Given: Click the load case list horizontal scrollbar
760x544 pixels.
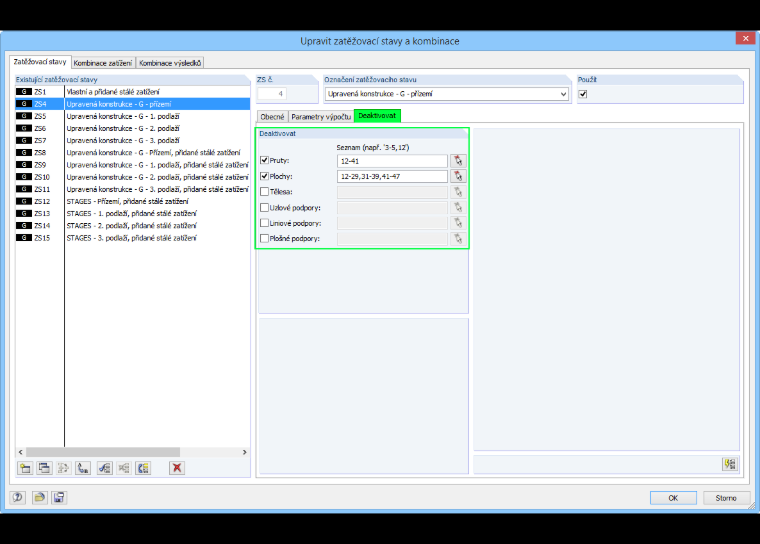Looking at the screenshot, I should pyautogui.click(x=103, y=452).
